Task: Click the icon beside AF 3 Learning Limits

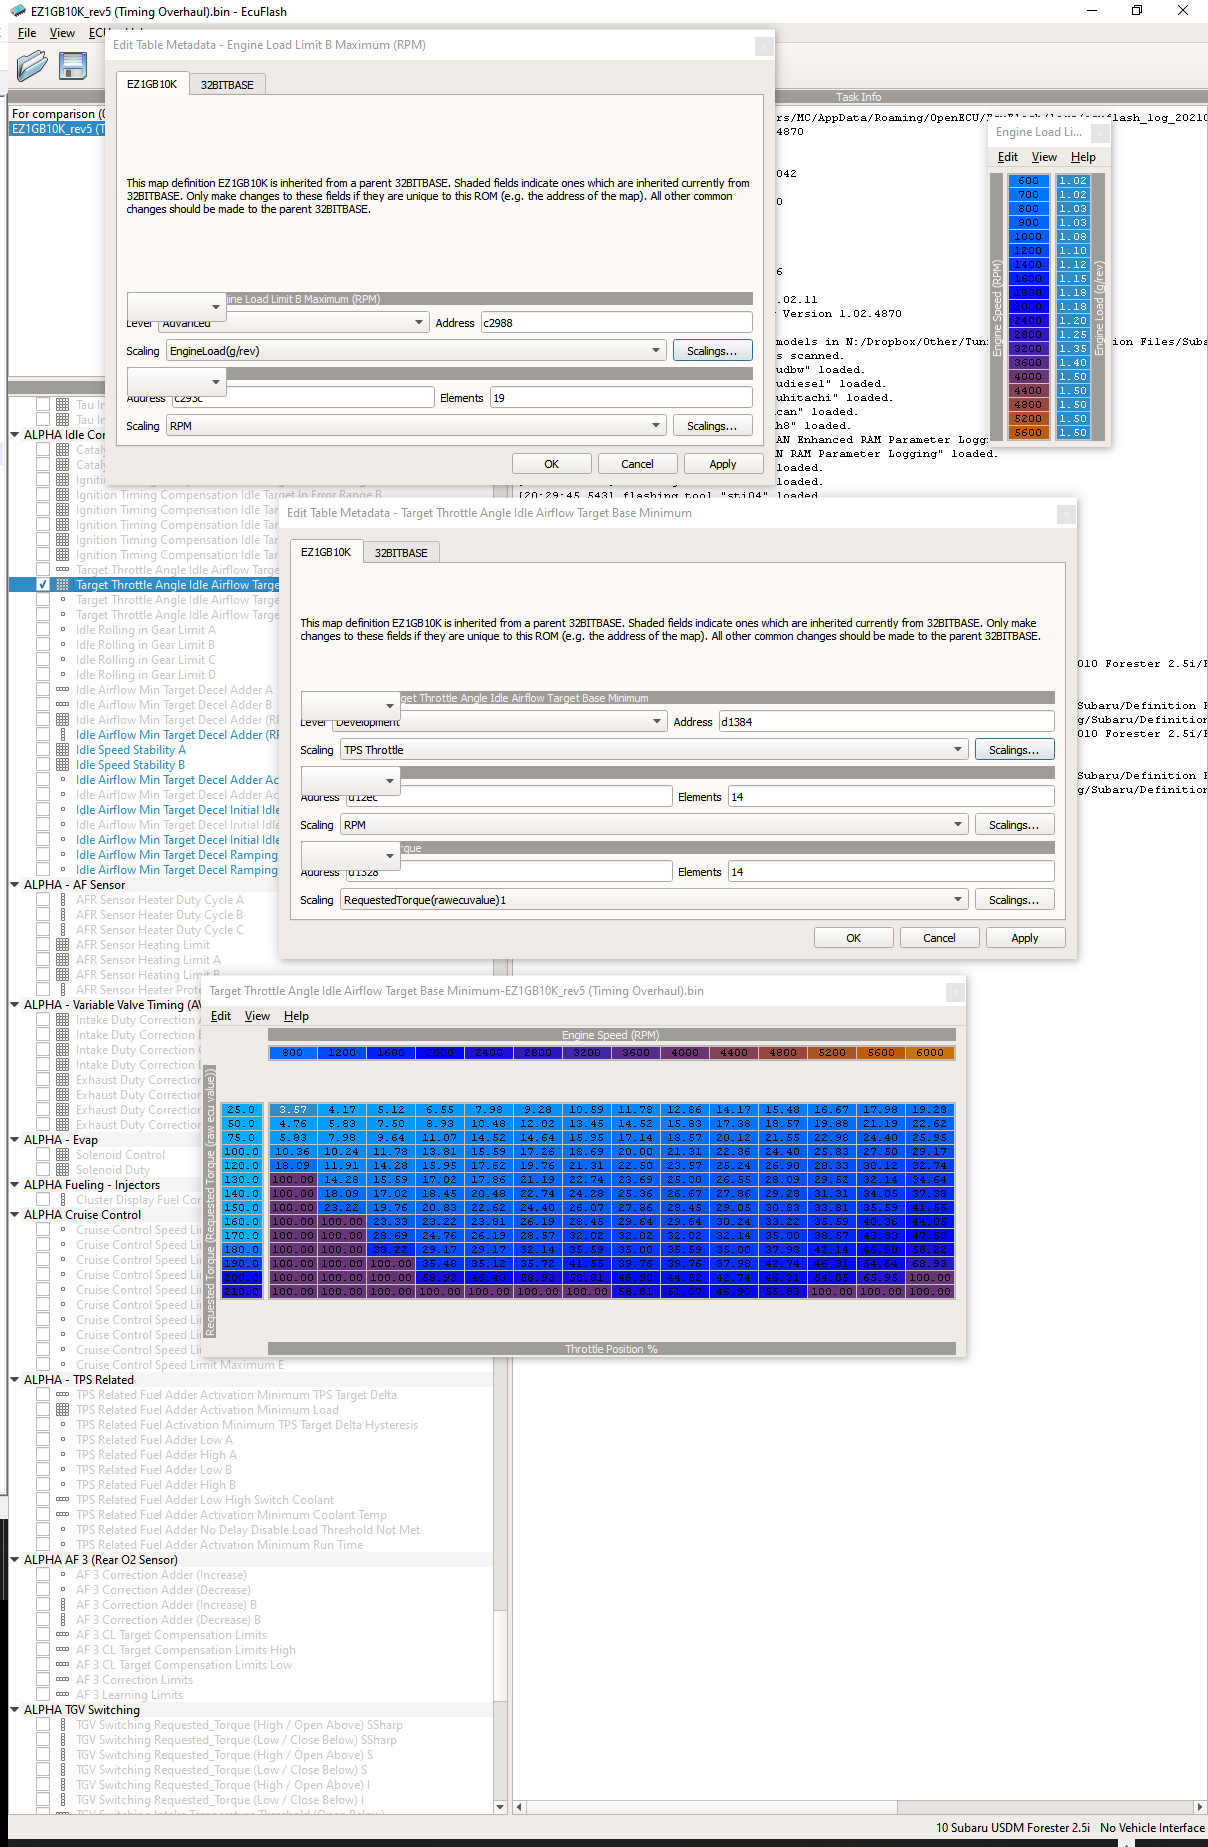Action: click(63, 1695)
